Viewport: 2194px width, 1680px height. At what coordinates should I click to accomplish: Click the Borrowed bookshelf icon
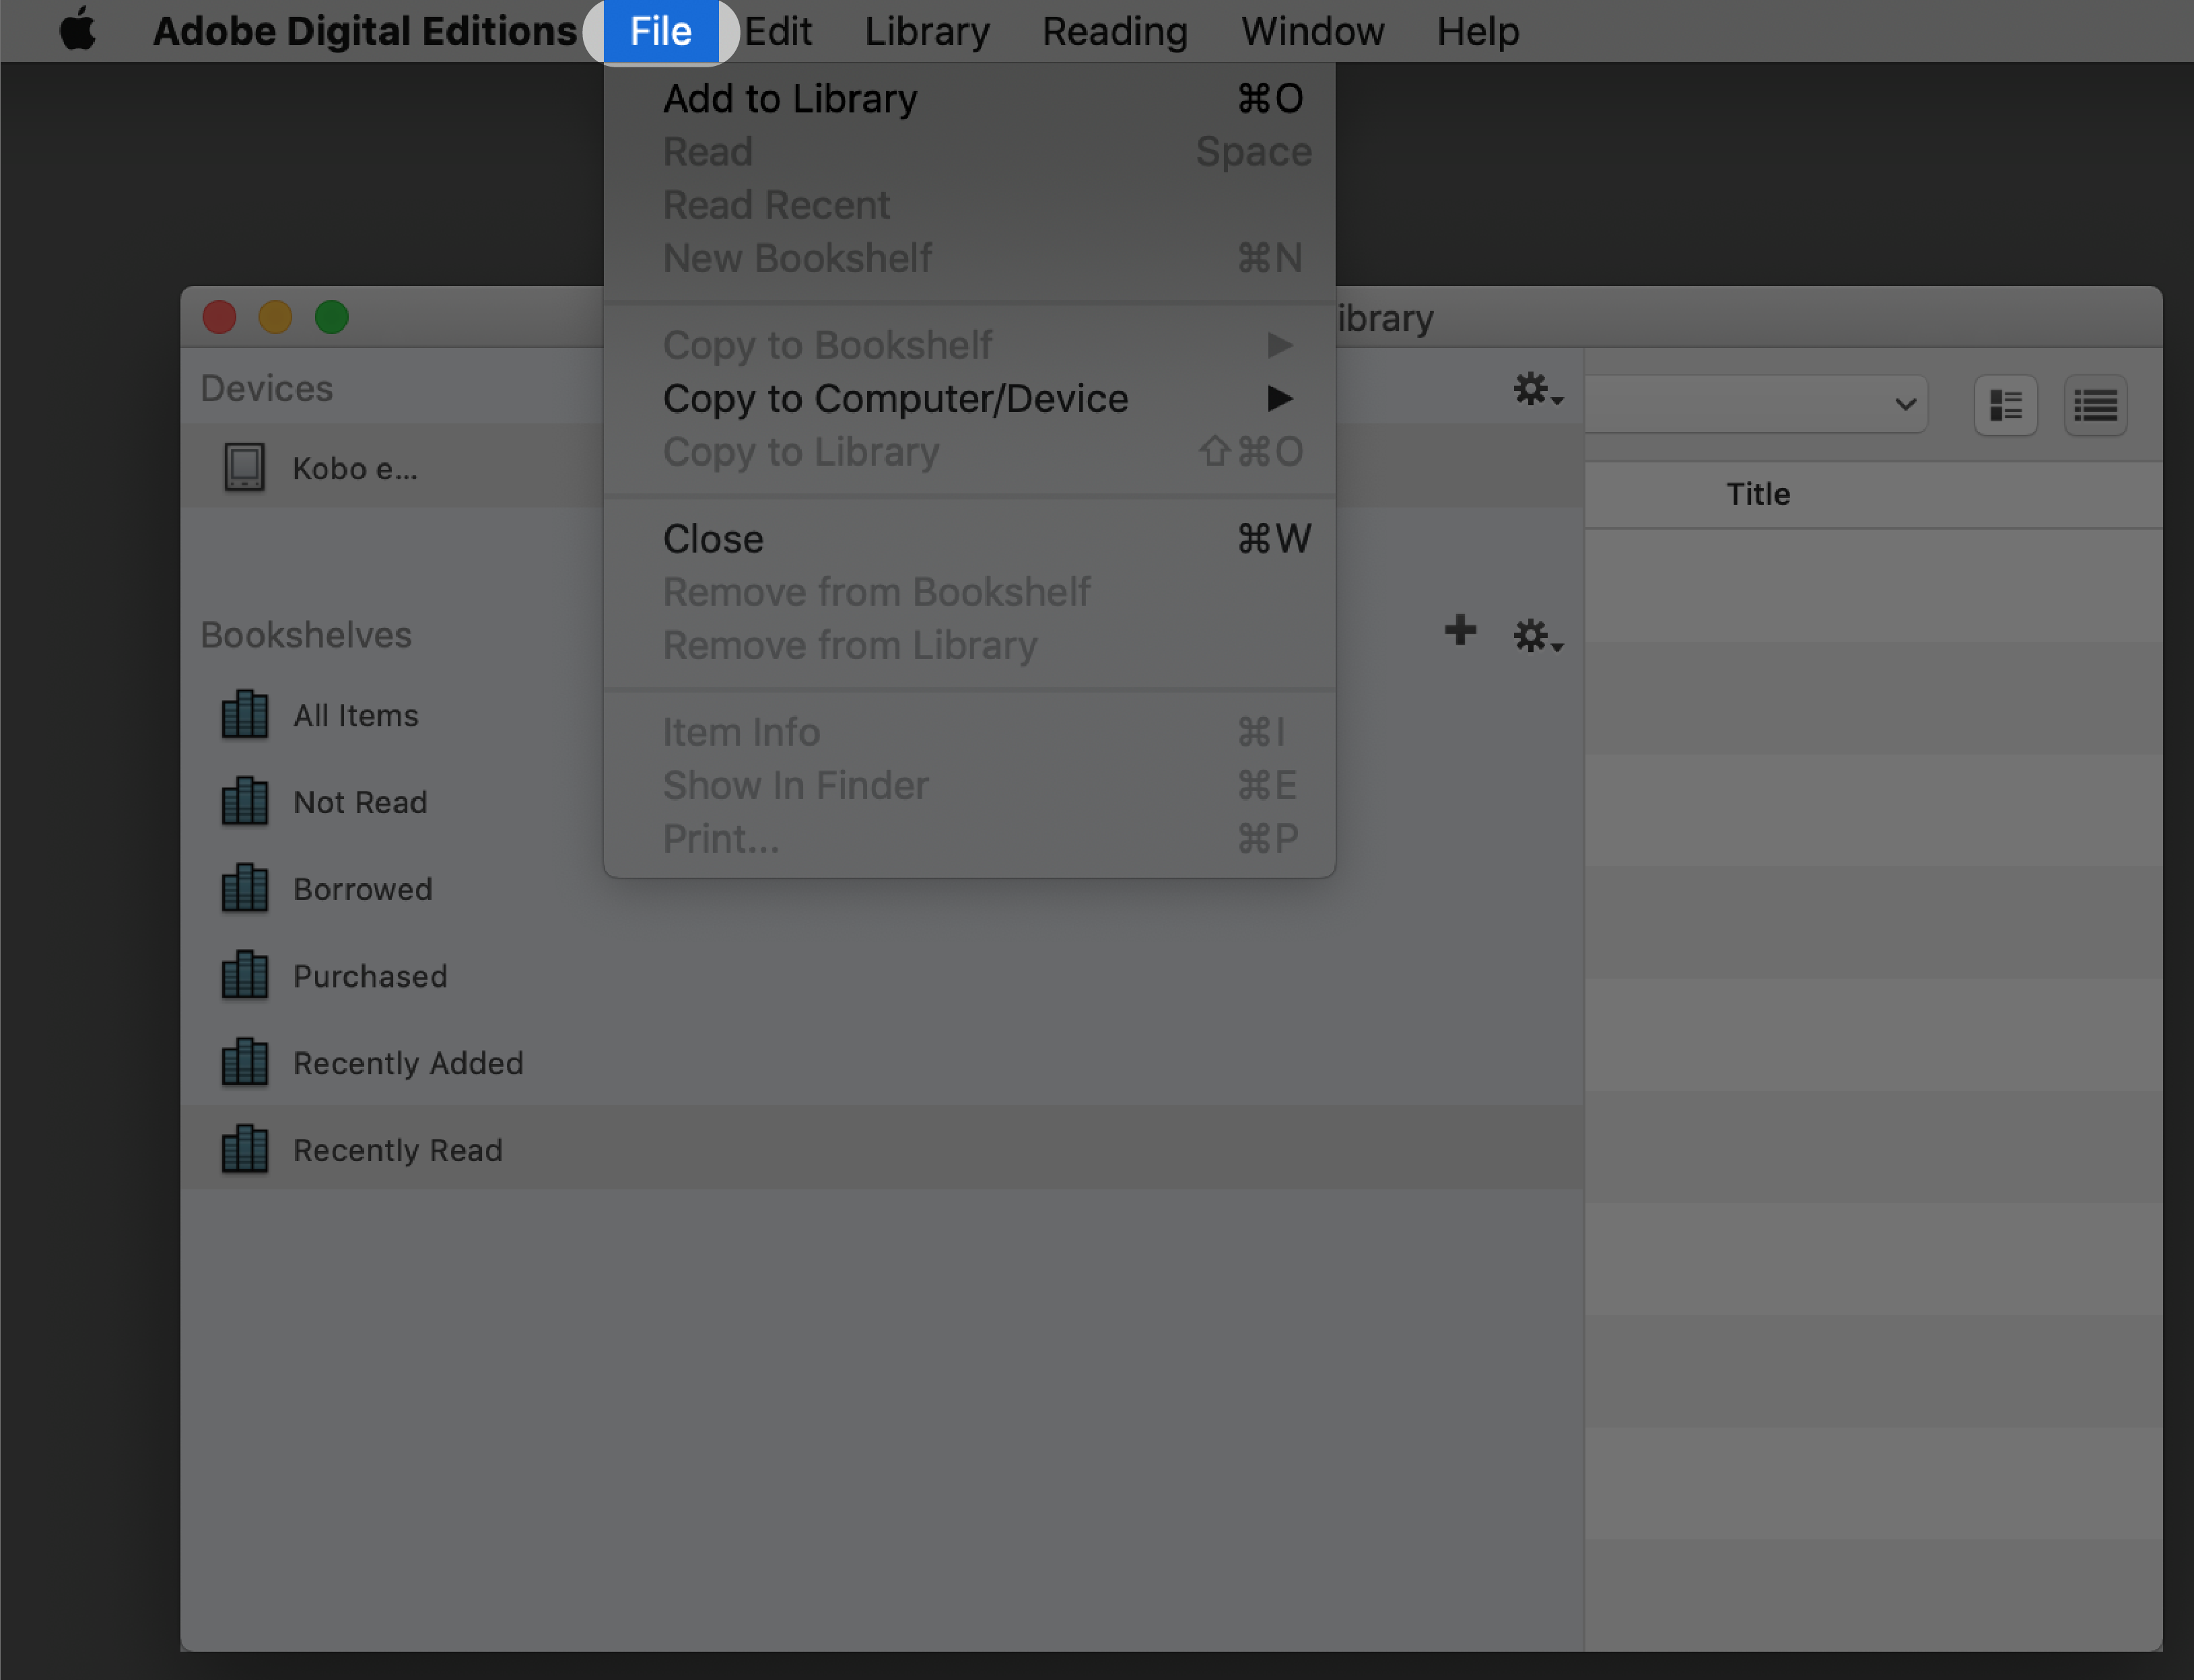pos(244,888)
